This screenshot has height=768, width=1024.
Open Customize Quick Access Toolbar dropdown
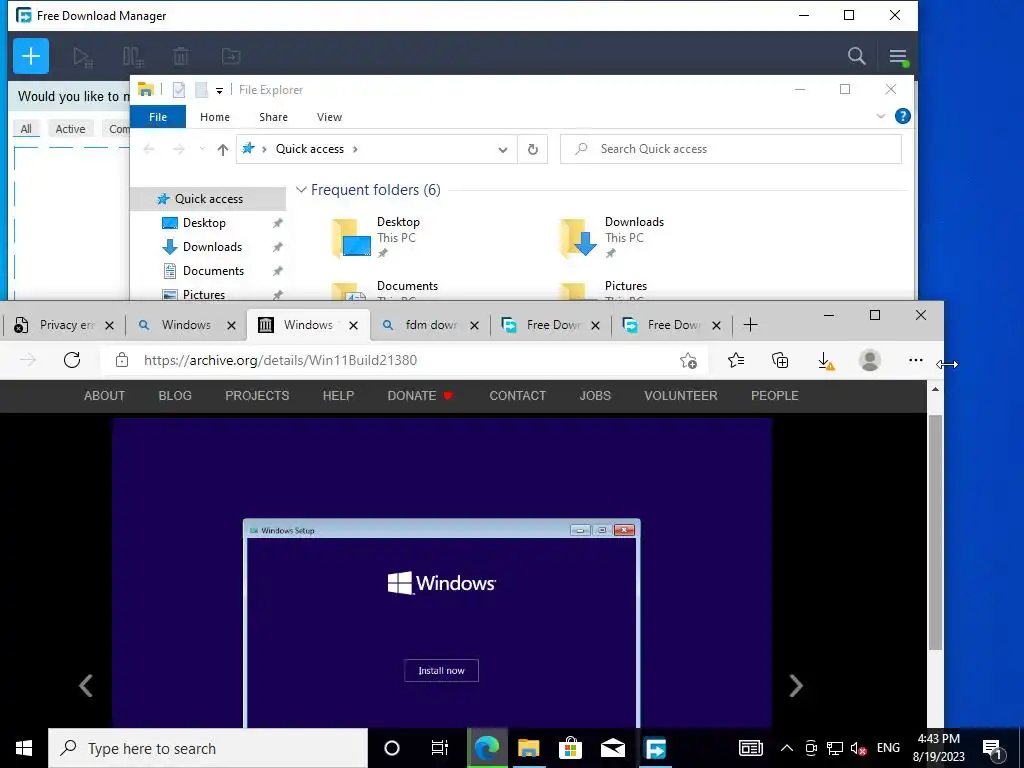click(x=219, y=90)
